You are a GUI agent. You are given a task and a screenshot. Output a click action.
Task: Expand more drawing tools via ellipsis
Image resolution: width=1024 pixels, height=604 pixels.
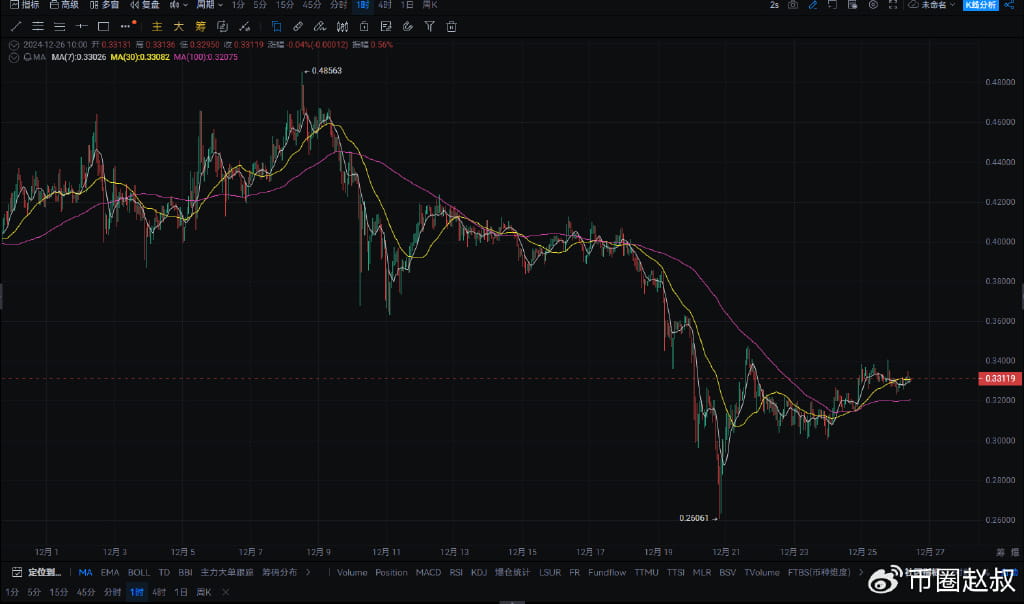click(127, 26)
